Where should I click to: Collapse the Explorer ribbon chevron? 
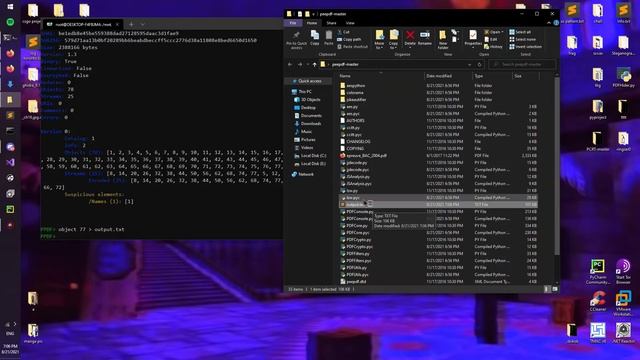(x=549, y=23)
